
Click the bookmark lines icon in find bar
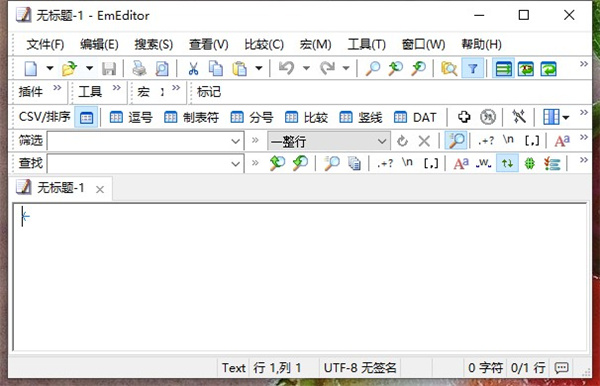[x=552, y=164]
